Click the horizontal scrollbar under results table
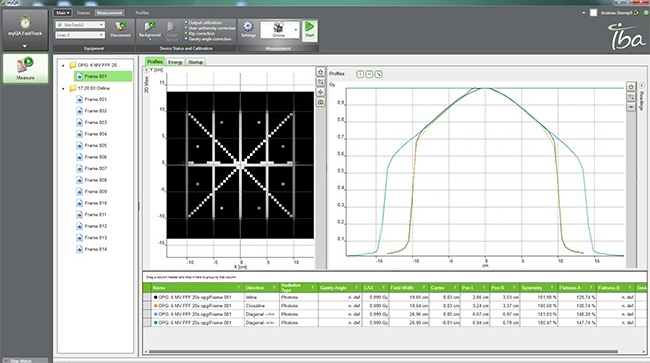The image size is (650, 363). pyautogui.click(x=383, y=352)
